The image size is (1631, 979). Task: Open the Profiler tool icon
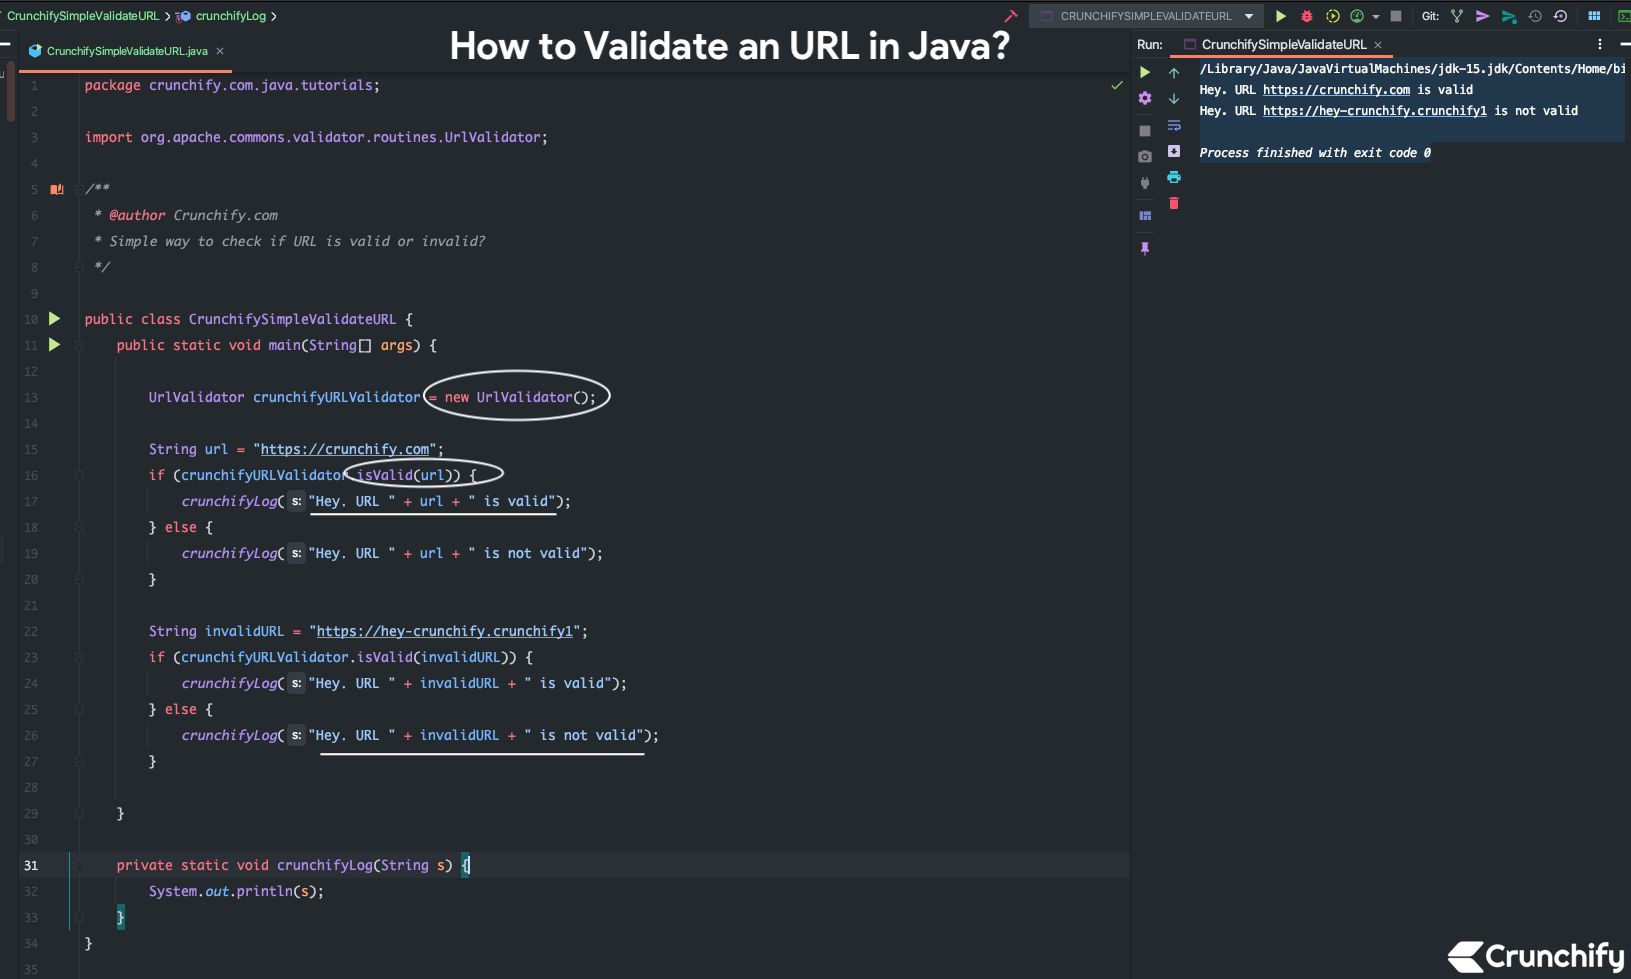1357,16
